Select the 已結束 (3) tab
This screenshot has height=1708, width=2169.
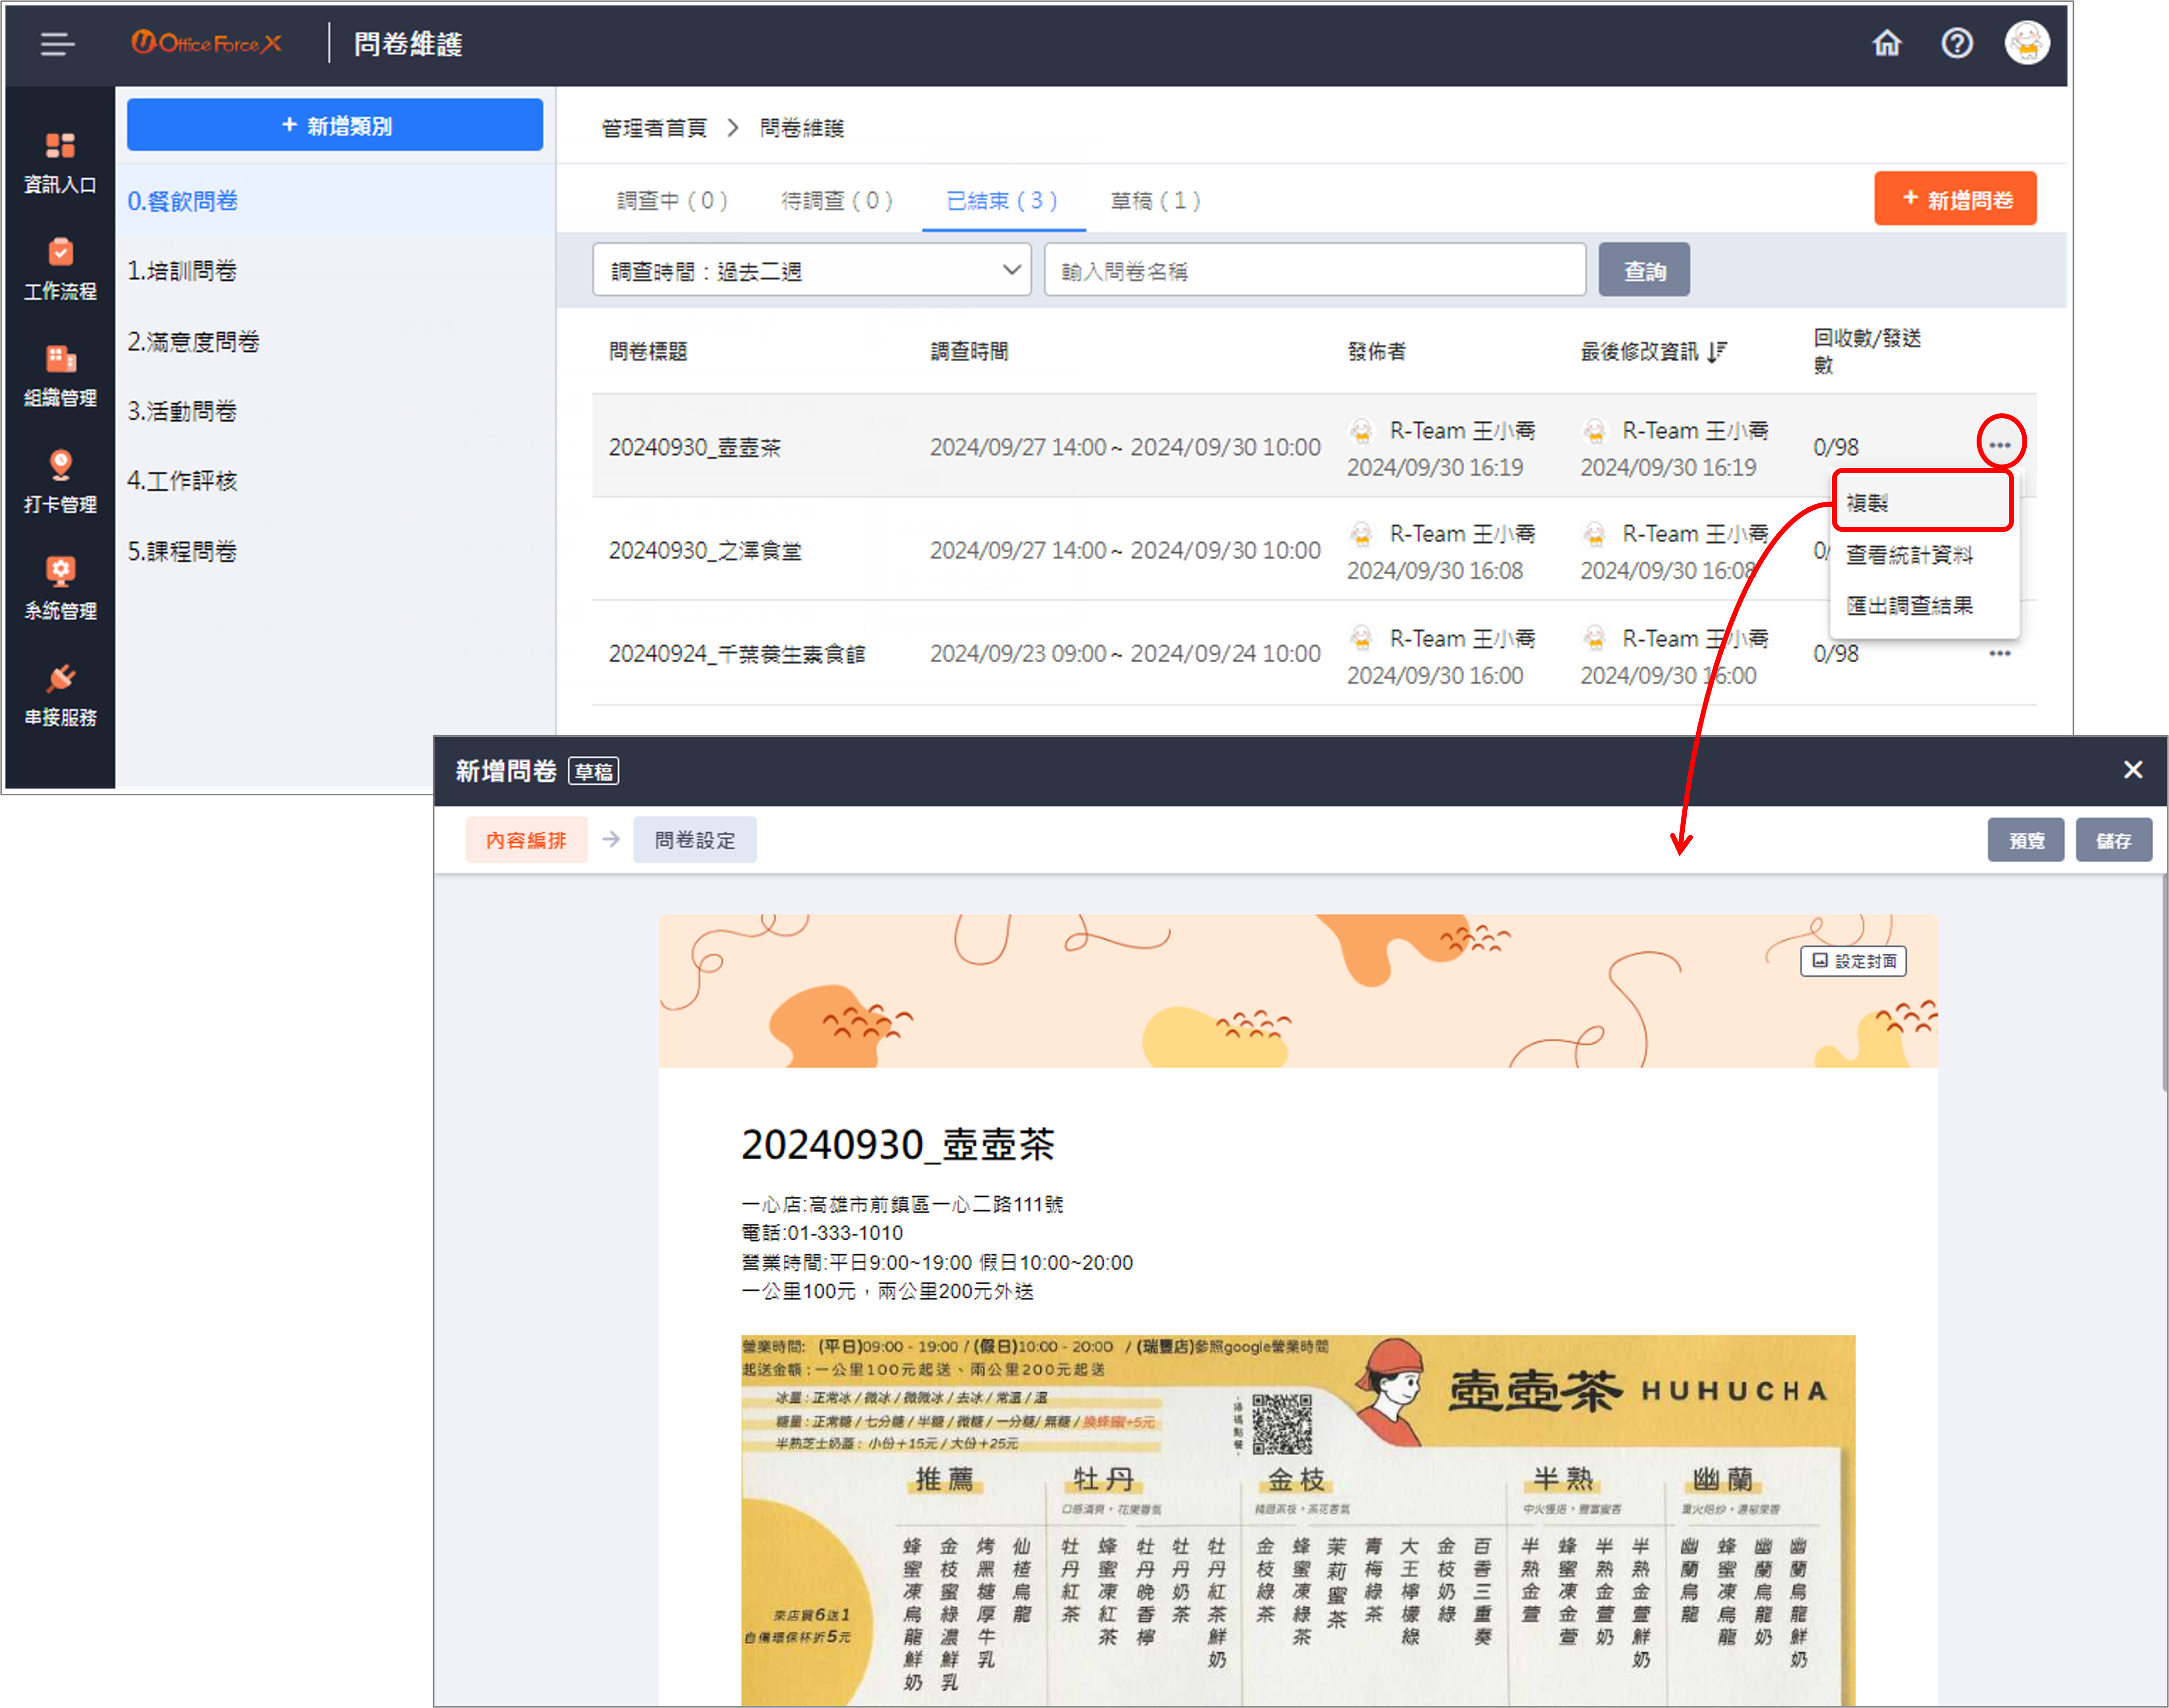(x=1002, y=201)
